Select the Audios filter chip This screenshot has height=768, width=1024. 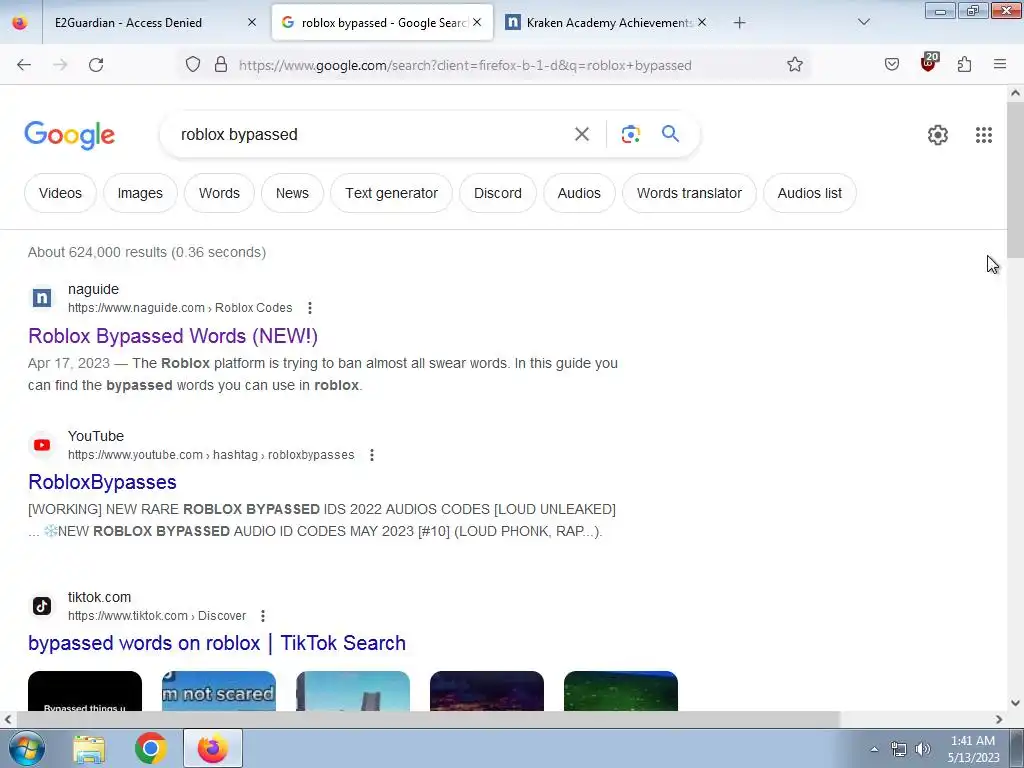point(579,193)
